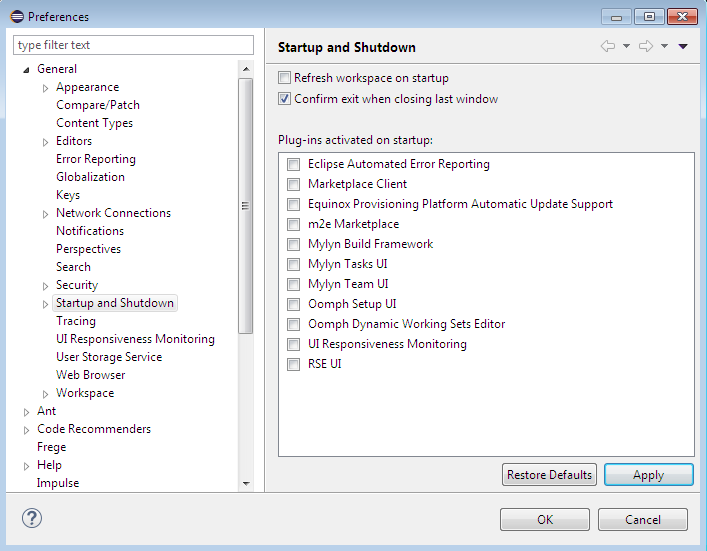Image resolution: width=707 pixels, height=551 pixels.
Task: Open User Storage Service page
Action: pyautogui.click(x=109, y=357)
